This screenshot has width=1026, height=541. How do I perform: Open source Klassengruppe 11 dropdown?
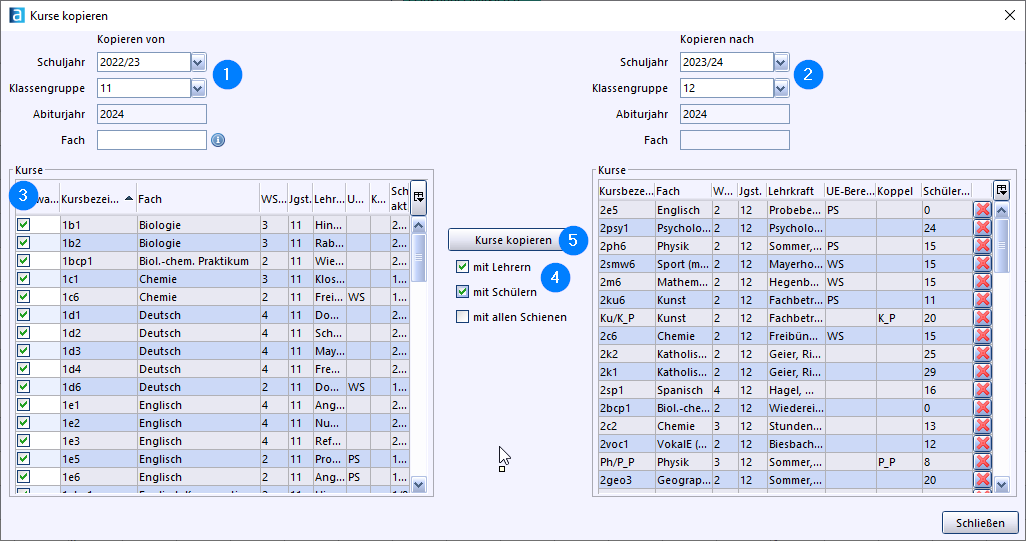pyautogui.click(x=198, y=88)
